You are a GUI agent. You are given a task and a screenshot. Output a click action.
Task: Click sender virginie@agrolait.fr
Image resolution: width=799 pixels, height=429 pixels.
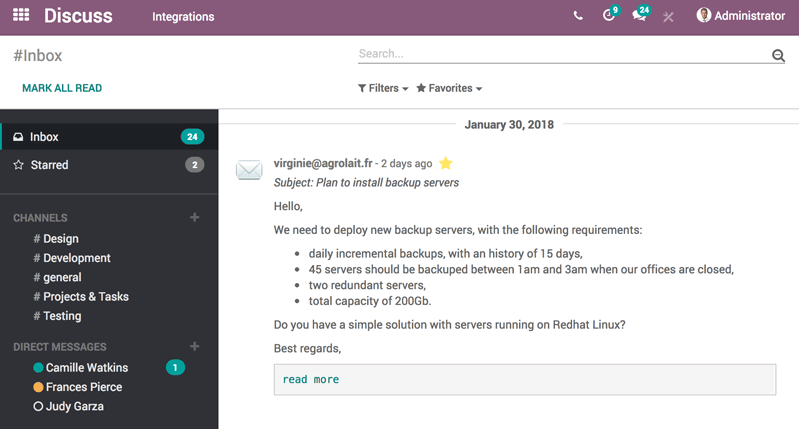coord(323,163)
